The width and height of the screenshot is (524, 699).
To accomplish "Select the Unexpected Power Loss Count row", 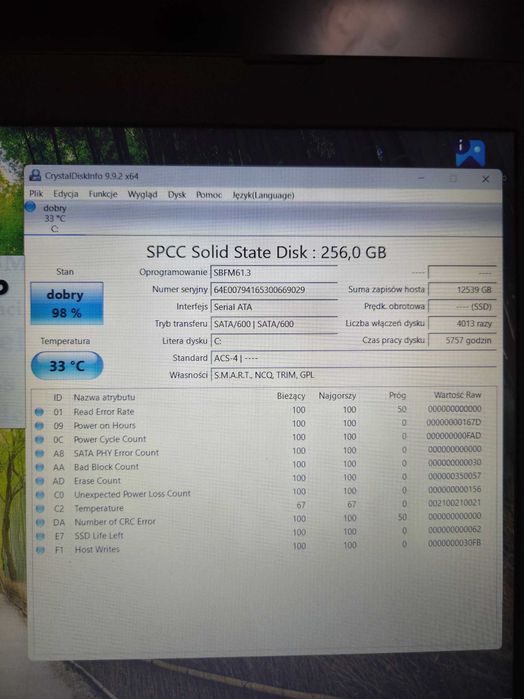I will [264, 493].
